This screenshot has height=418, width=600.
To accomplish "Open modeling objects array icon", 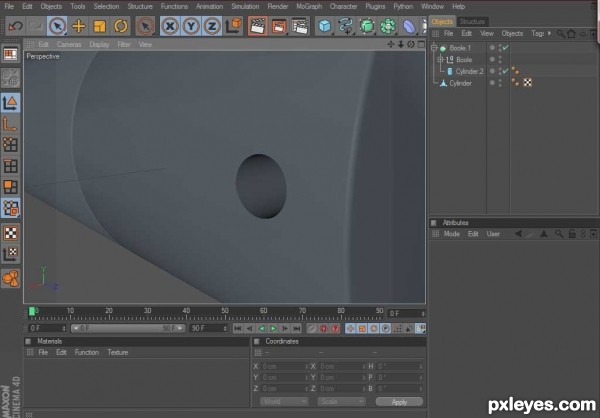I will 388,26.
